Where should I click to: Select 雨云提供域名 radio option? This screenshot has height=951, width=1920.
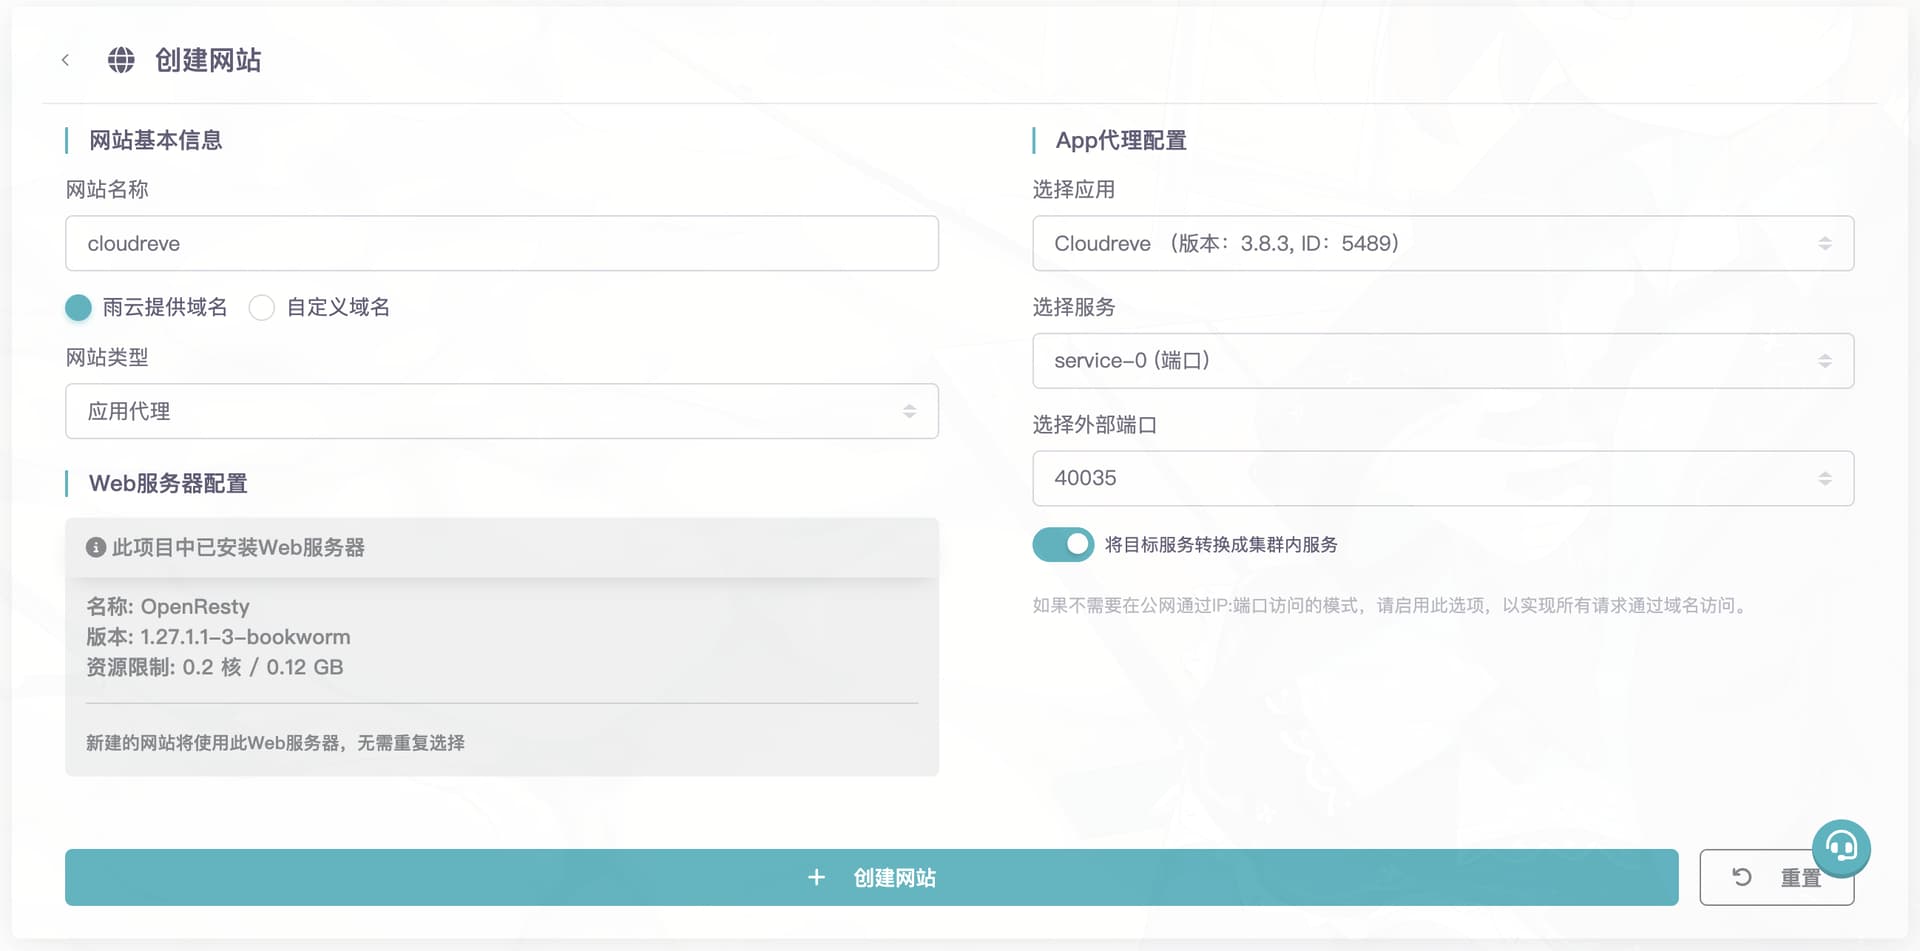coord(78,307)
